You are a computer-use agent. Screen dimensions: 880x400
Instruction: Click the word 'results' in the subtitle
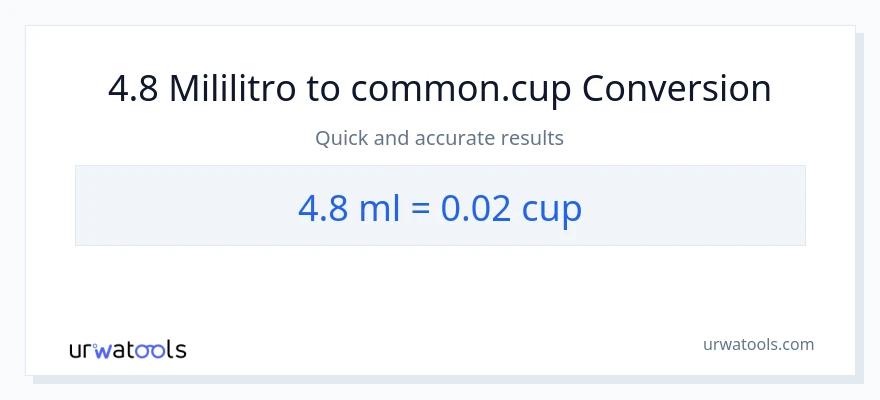pos(534,138)
